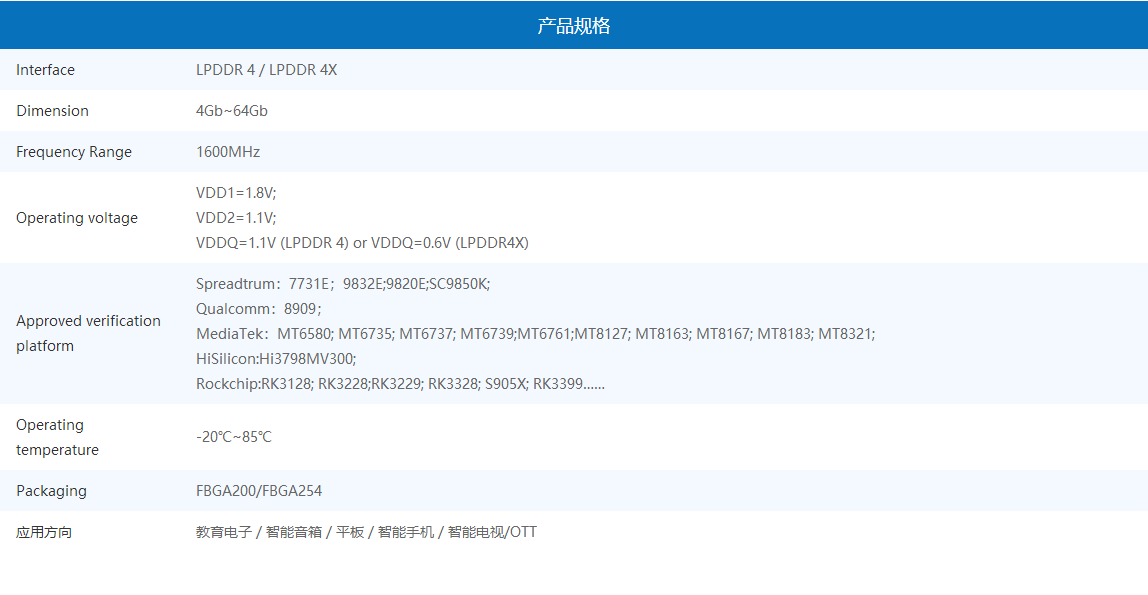Image resolution: width=1148 pixels, height=595 pixels.
Task: Click the VDD1=1.8V; line
Action: (236, 193)
